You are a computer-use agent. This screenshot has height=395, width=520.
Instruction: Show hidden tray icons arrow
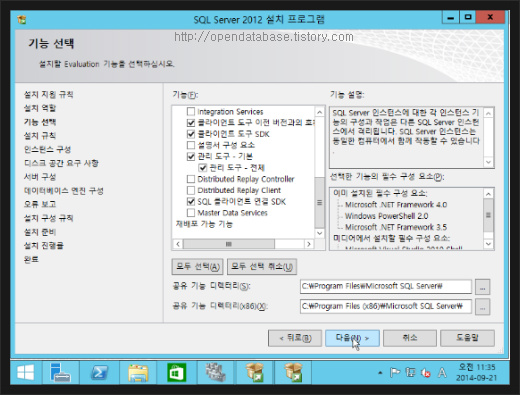pos(380,373)
